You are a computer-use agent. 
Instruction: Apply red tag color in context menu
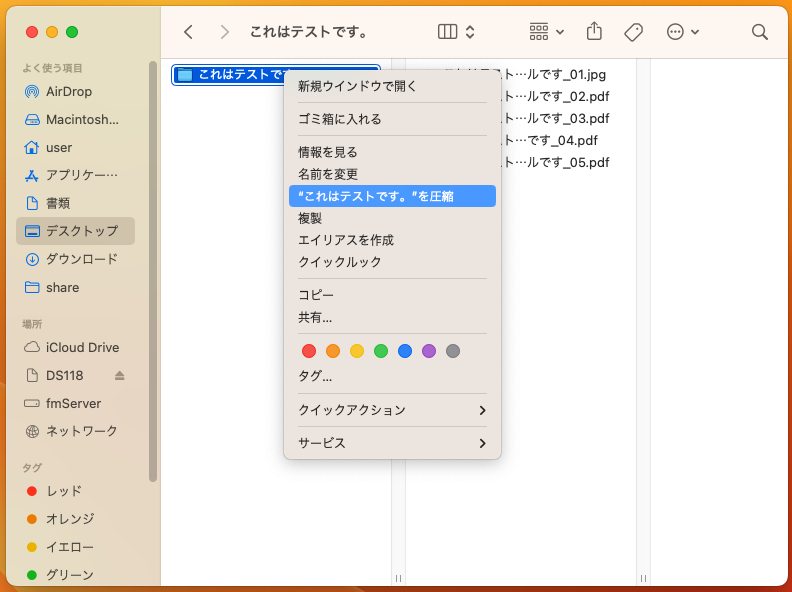309,351
